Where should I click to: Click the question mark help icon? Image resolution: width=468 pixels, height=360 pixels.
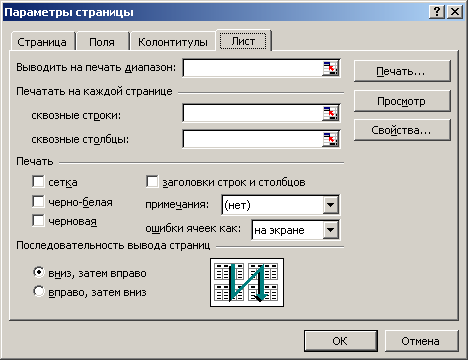pos(437,12)
